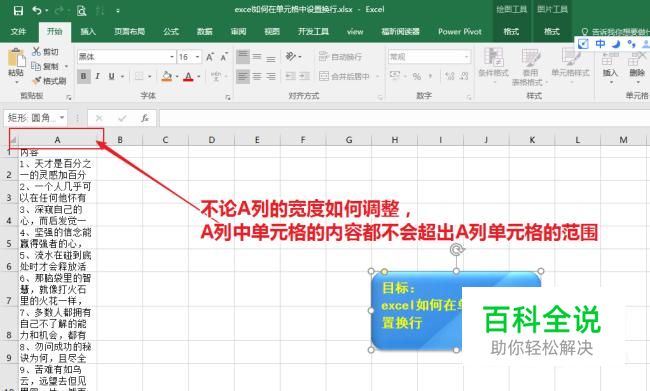Expand the number format combo box
The height and width of the screenshot is (391, 650).
tap(466, 57)
